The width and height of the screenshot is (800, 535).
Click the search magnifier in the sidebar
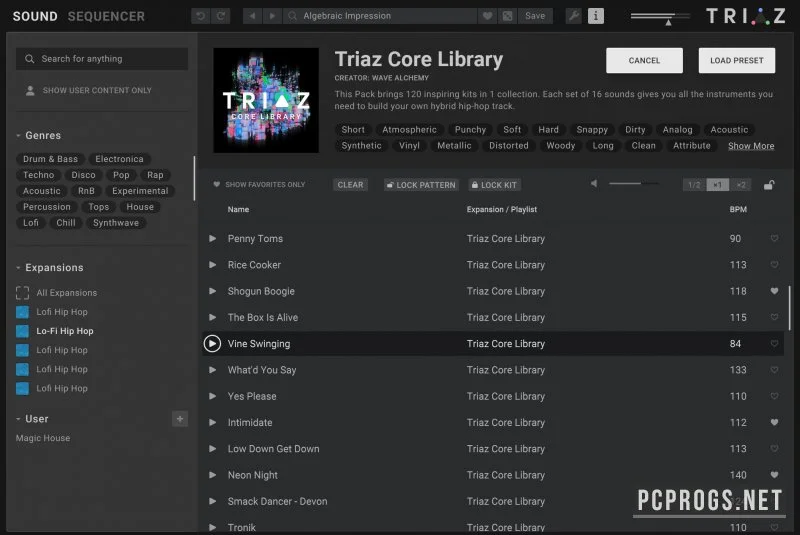click(x=30, y=59)
